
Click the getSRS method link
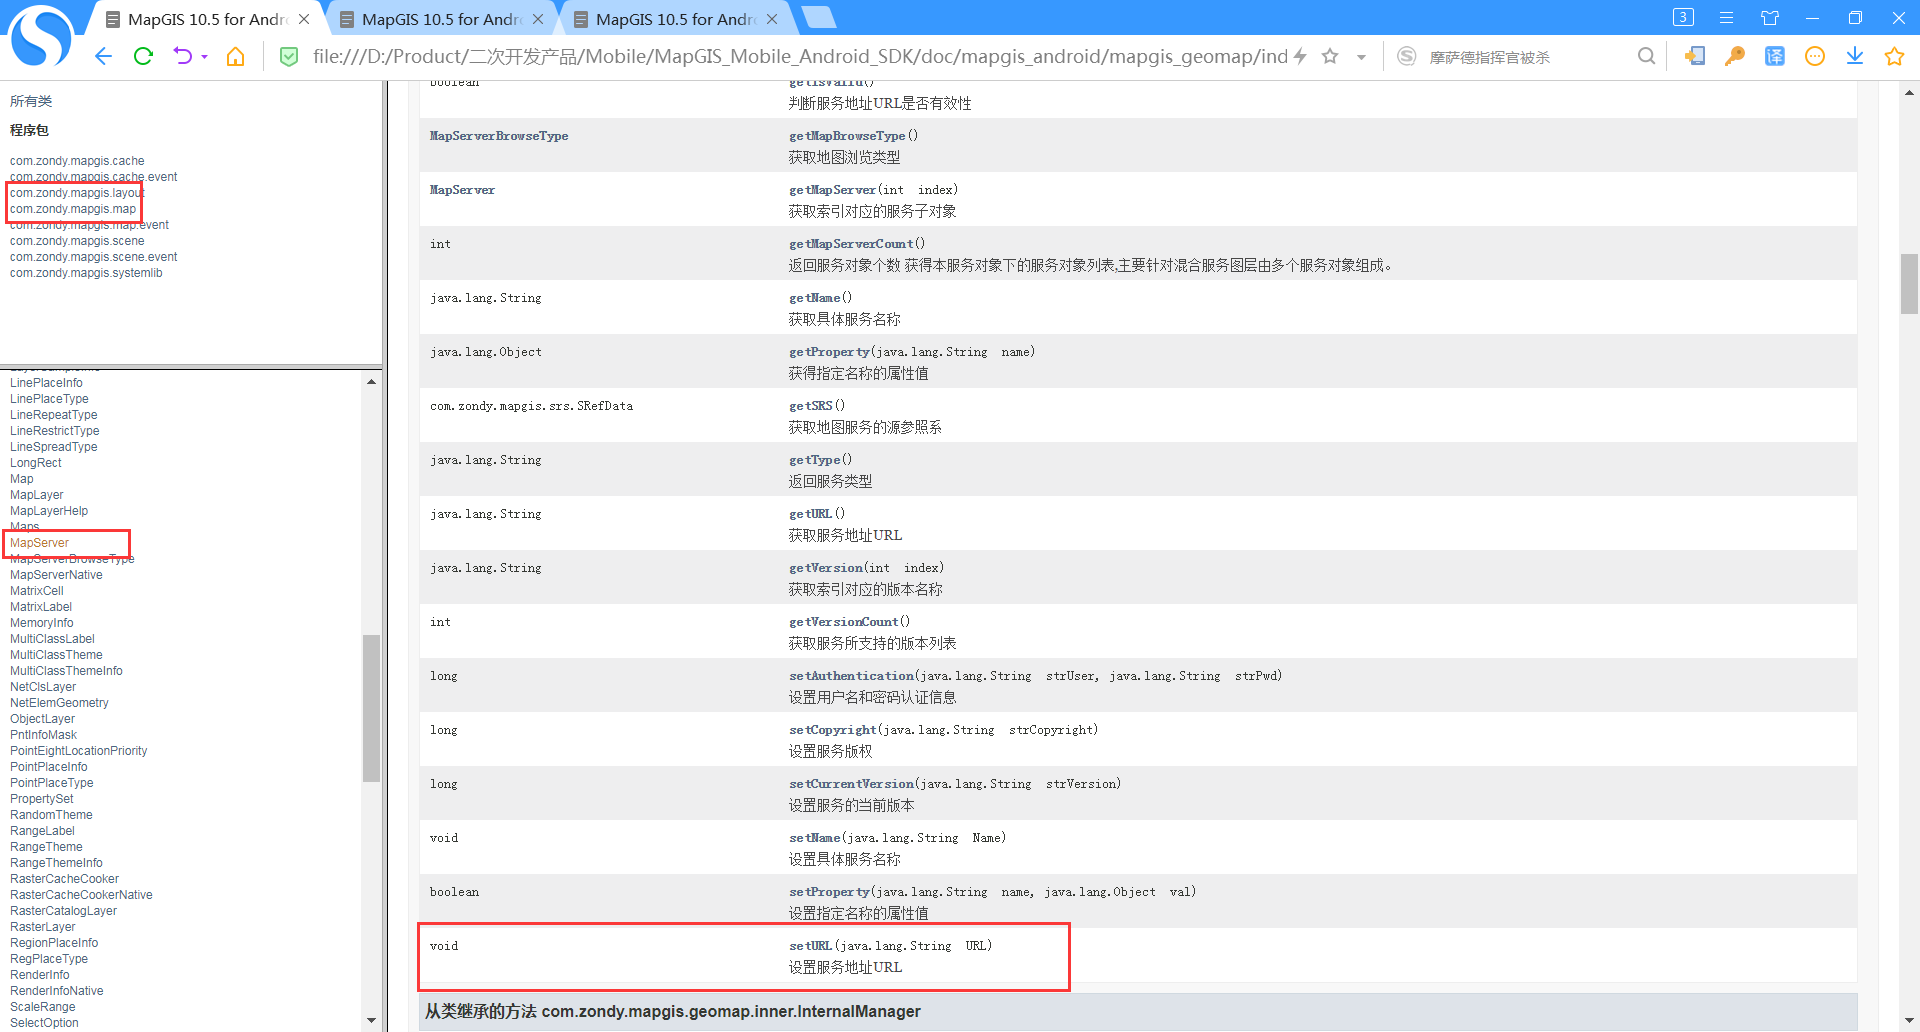pyautogui.click(x=810, y=406)
